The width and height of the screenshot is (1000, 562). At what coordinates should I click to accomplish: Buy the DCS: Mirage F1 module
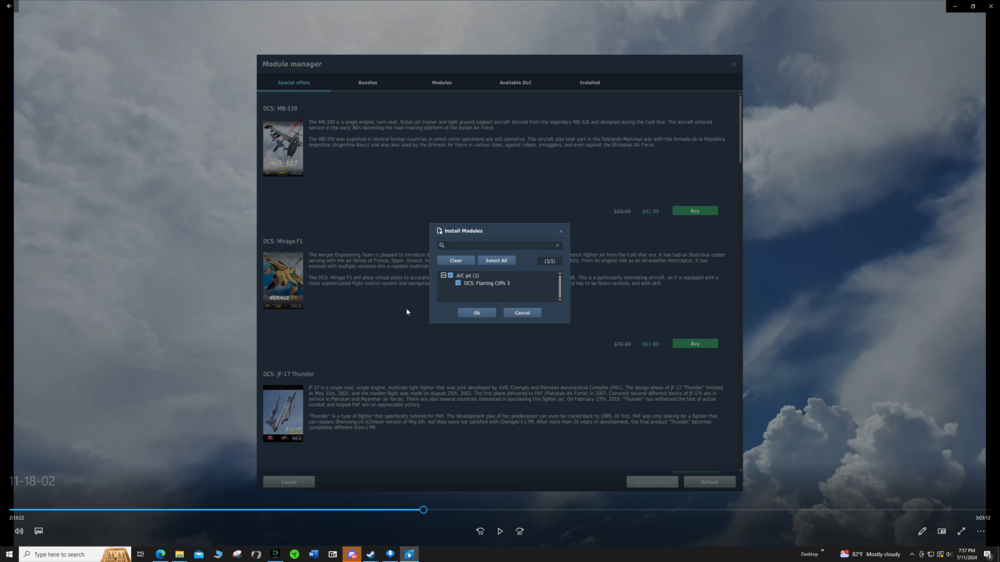click(x=695, y=343)
